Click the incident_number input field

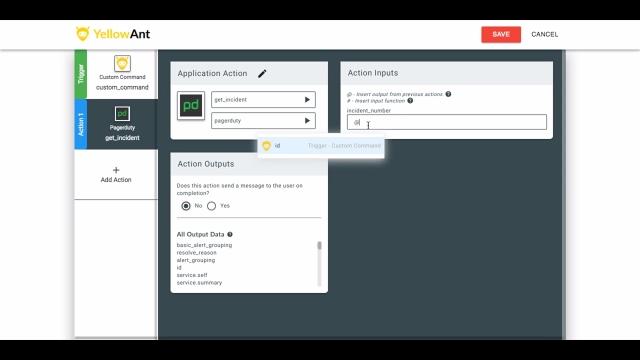447,122
